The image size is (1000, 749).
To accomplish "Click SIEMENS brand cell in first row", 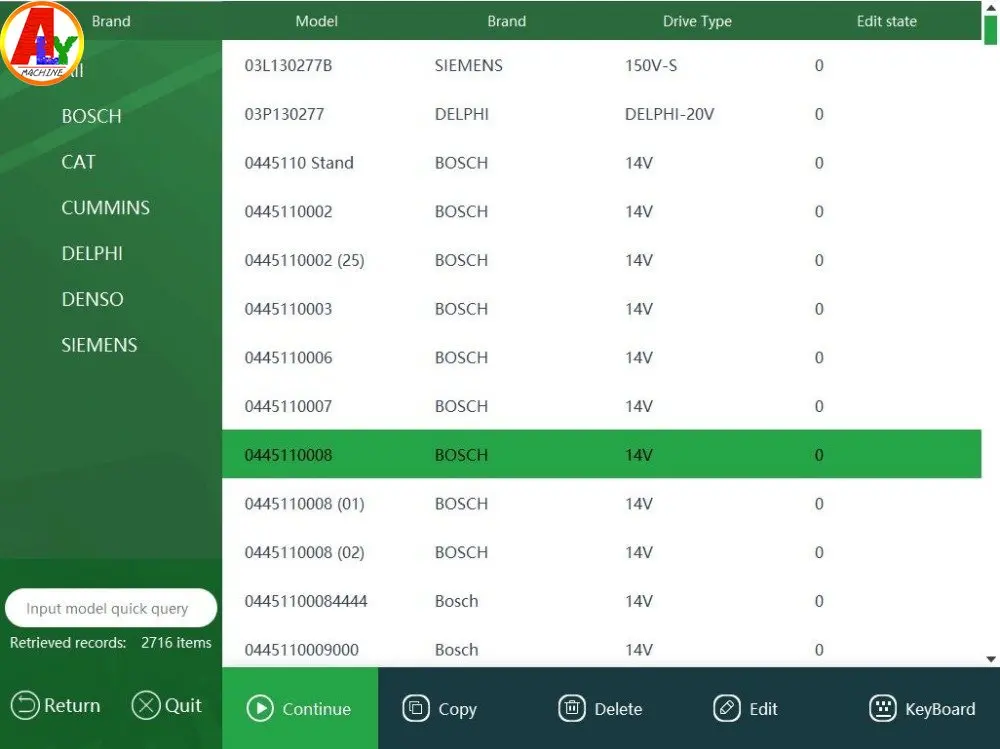I will (468, 65).
